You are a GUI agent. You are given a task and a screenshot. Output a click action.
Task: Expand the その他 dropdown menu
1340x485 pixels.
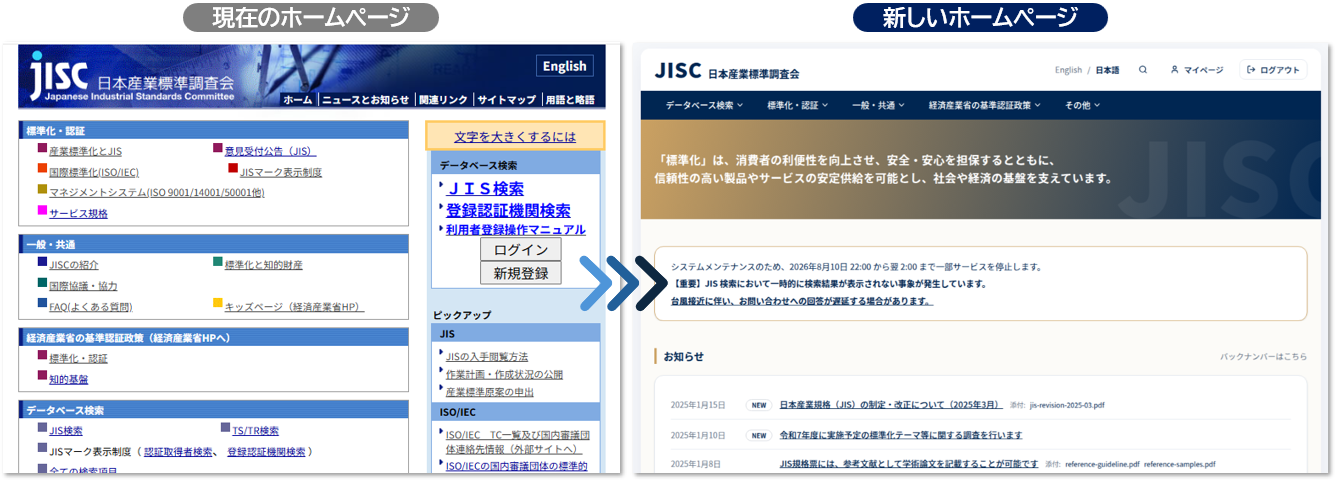[x=1083, y=105]
